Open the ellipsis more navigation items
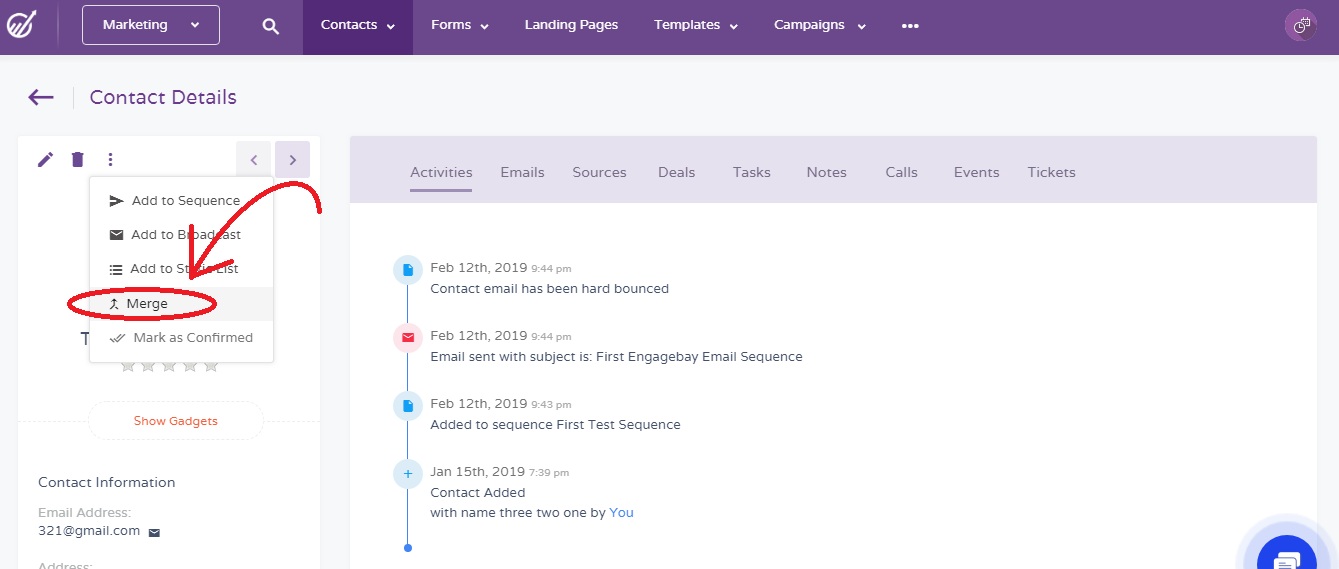 coord(910,26)
